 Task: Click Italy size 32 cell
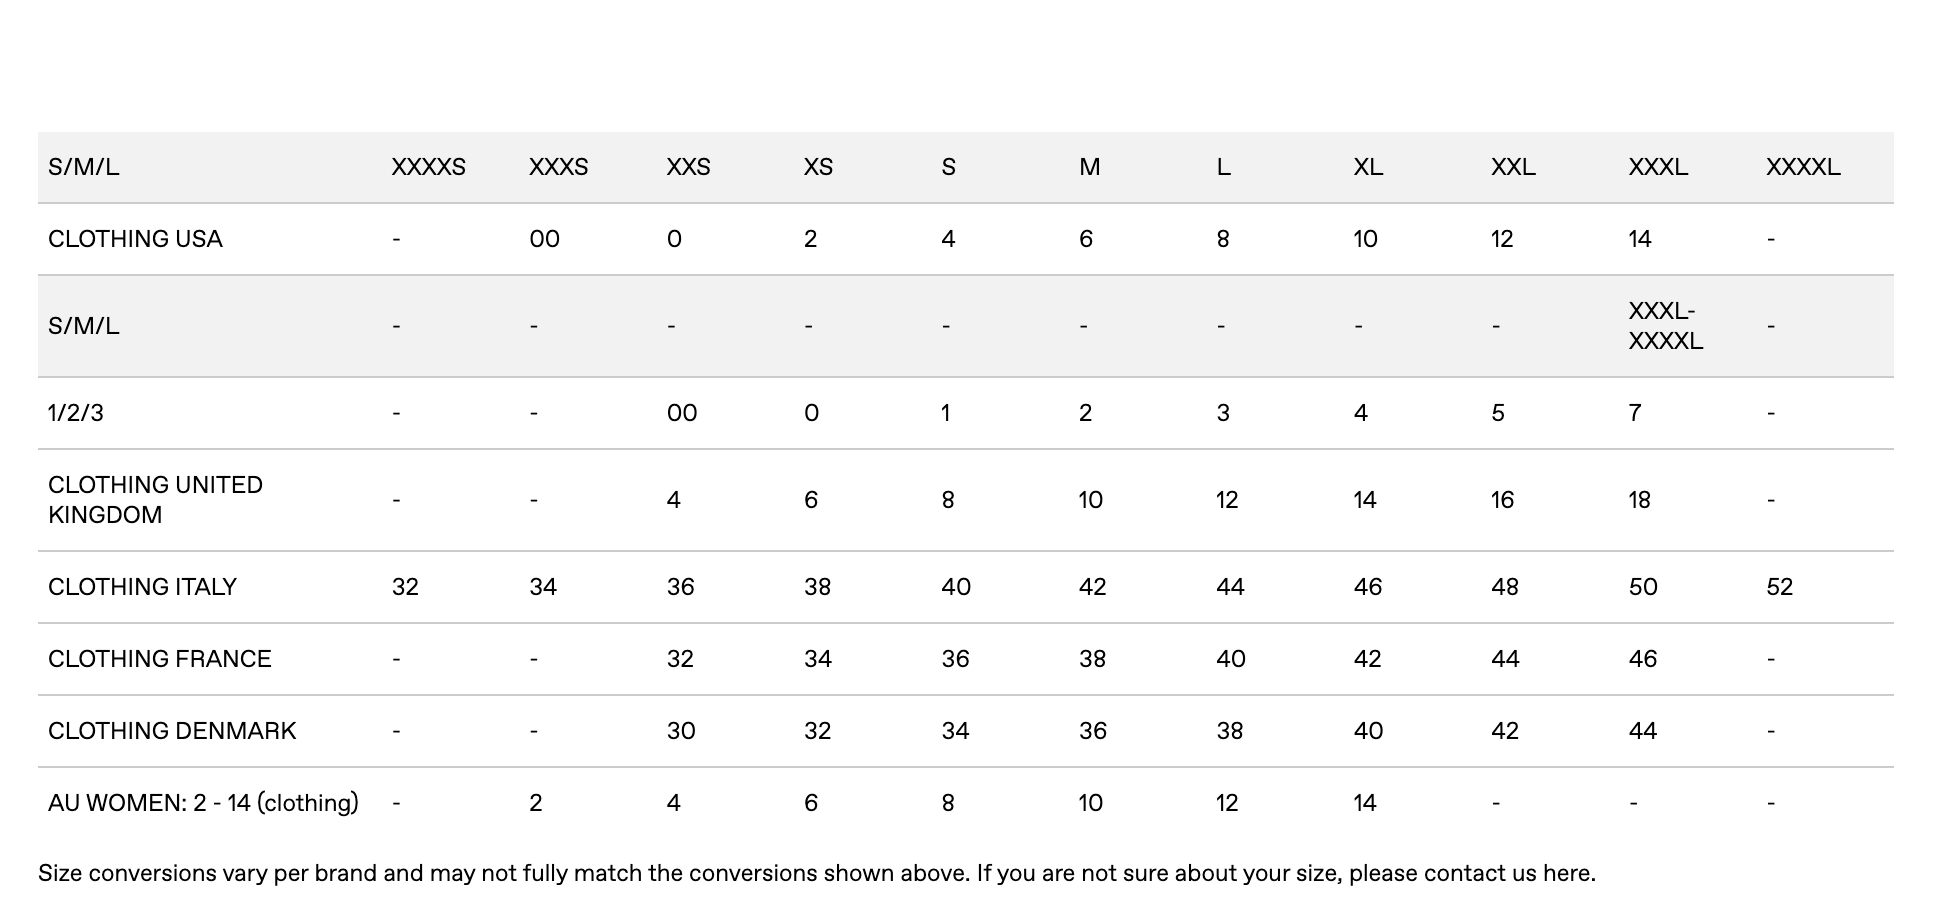point(405,587)
